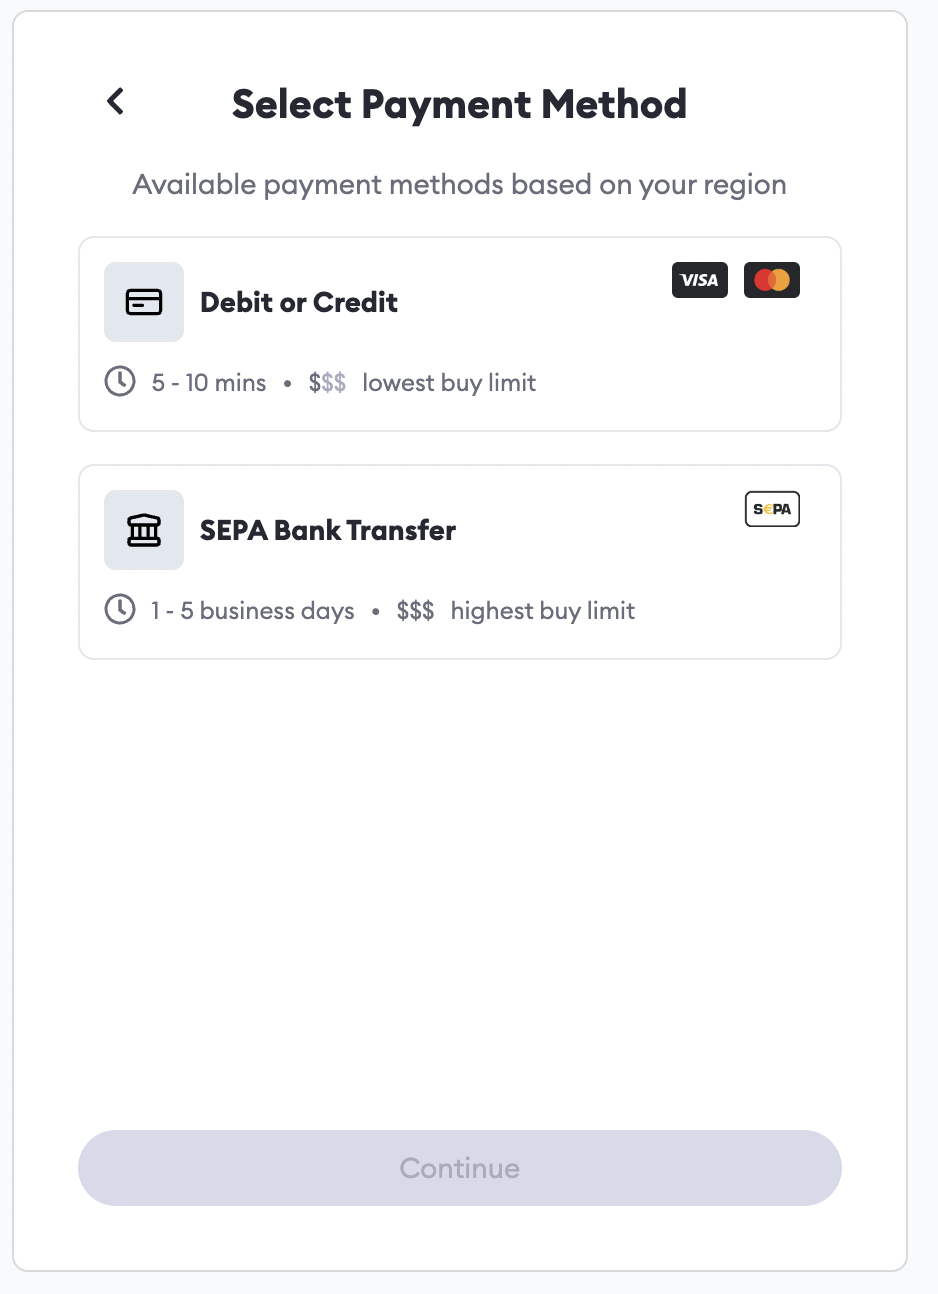Click the $$$ fee indicator on the SEPA card

pos(415,611)
